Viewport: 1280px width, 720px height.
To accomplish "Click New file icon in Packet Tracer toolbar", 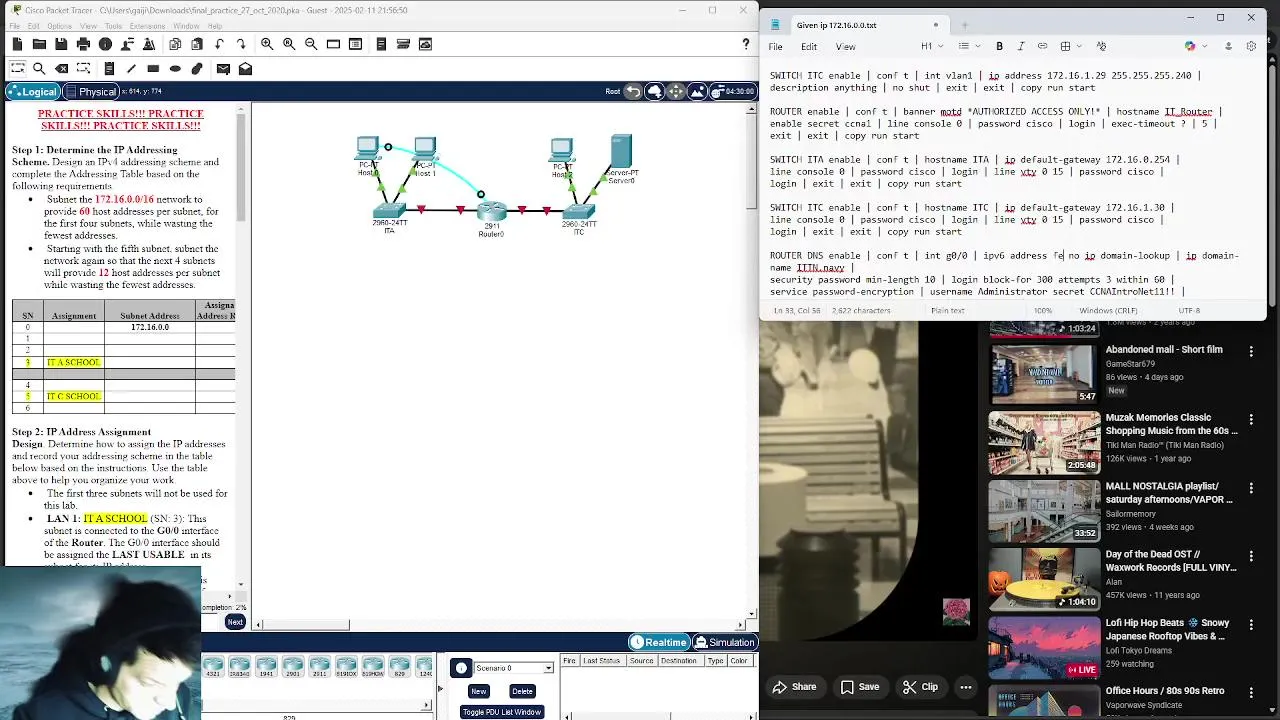I will [17, 44].
